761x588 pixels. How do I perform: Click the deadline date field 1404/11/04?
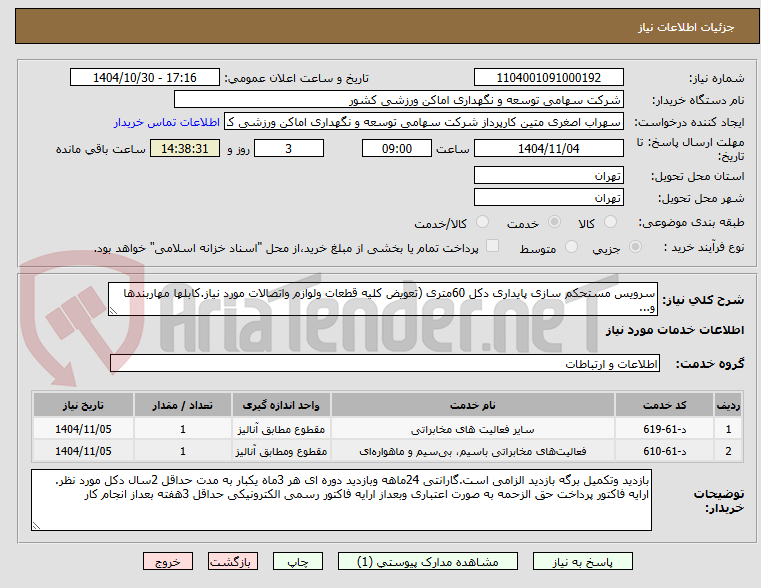(548, 148)
